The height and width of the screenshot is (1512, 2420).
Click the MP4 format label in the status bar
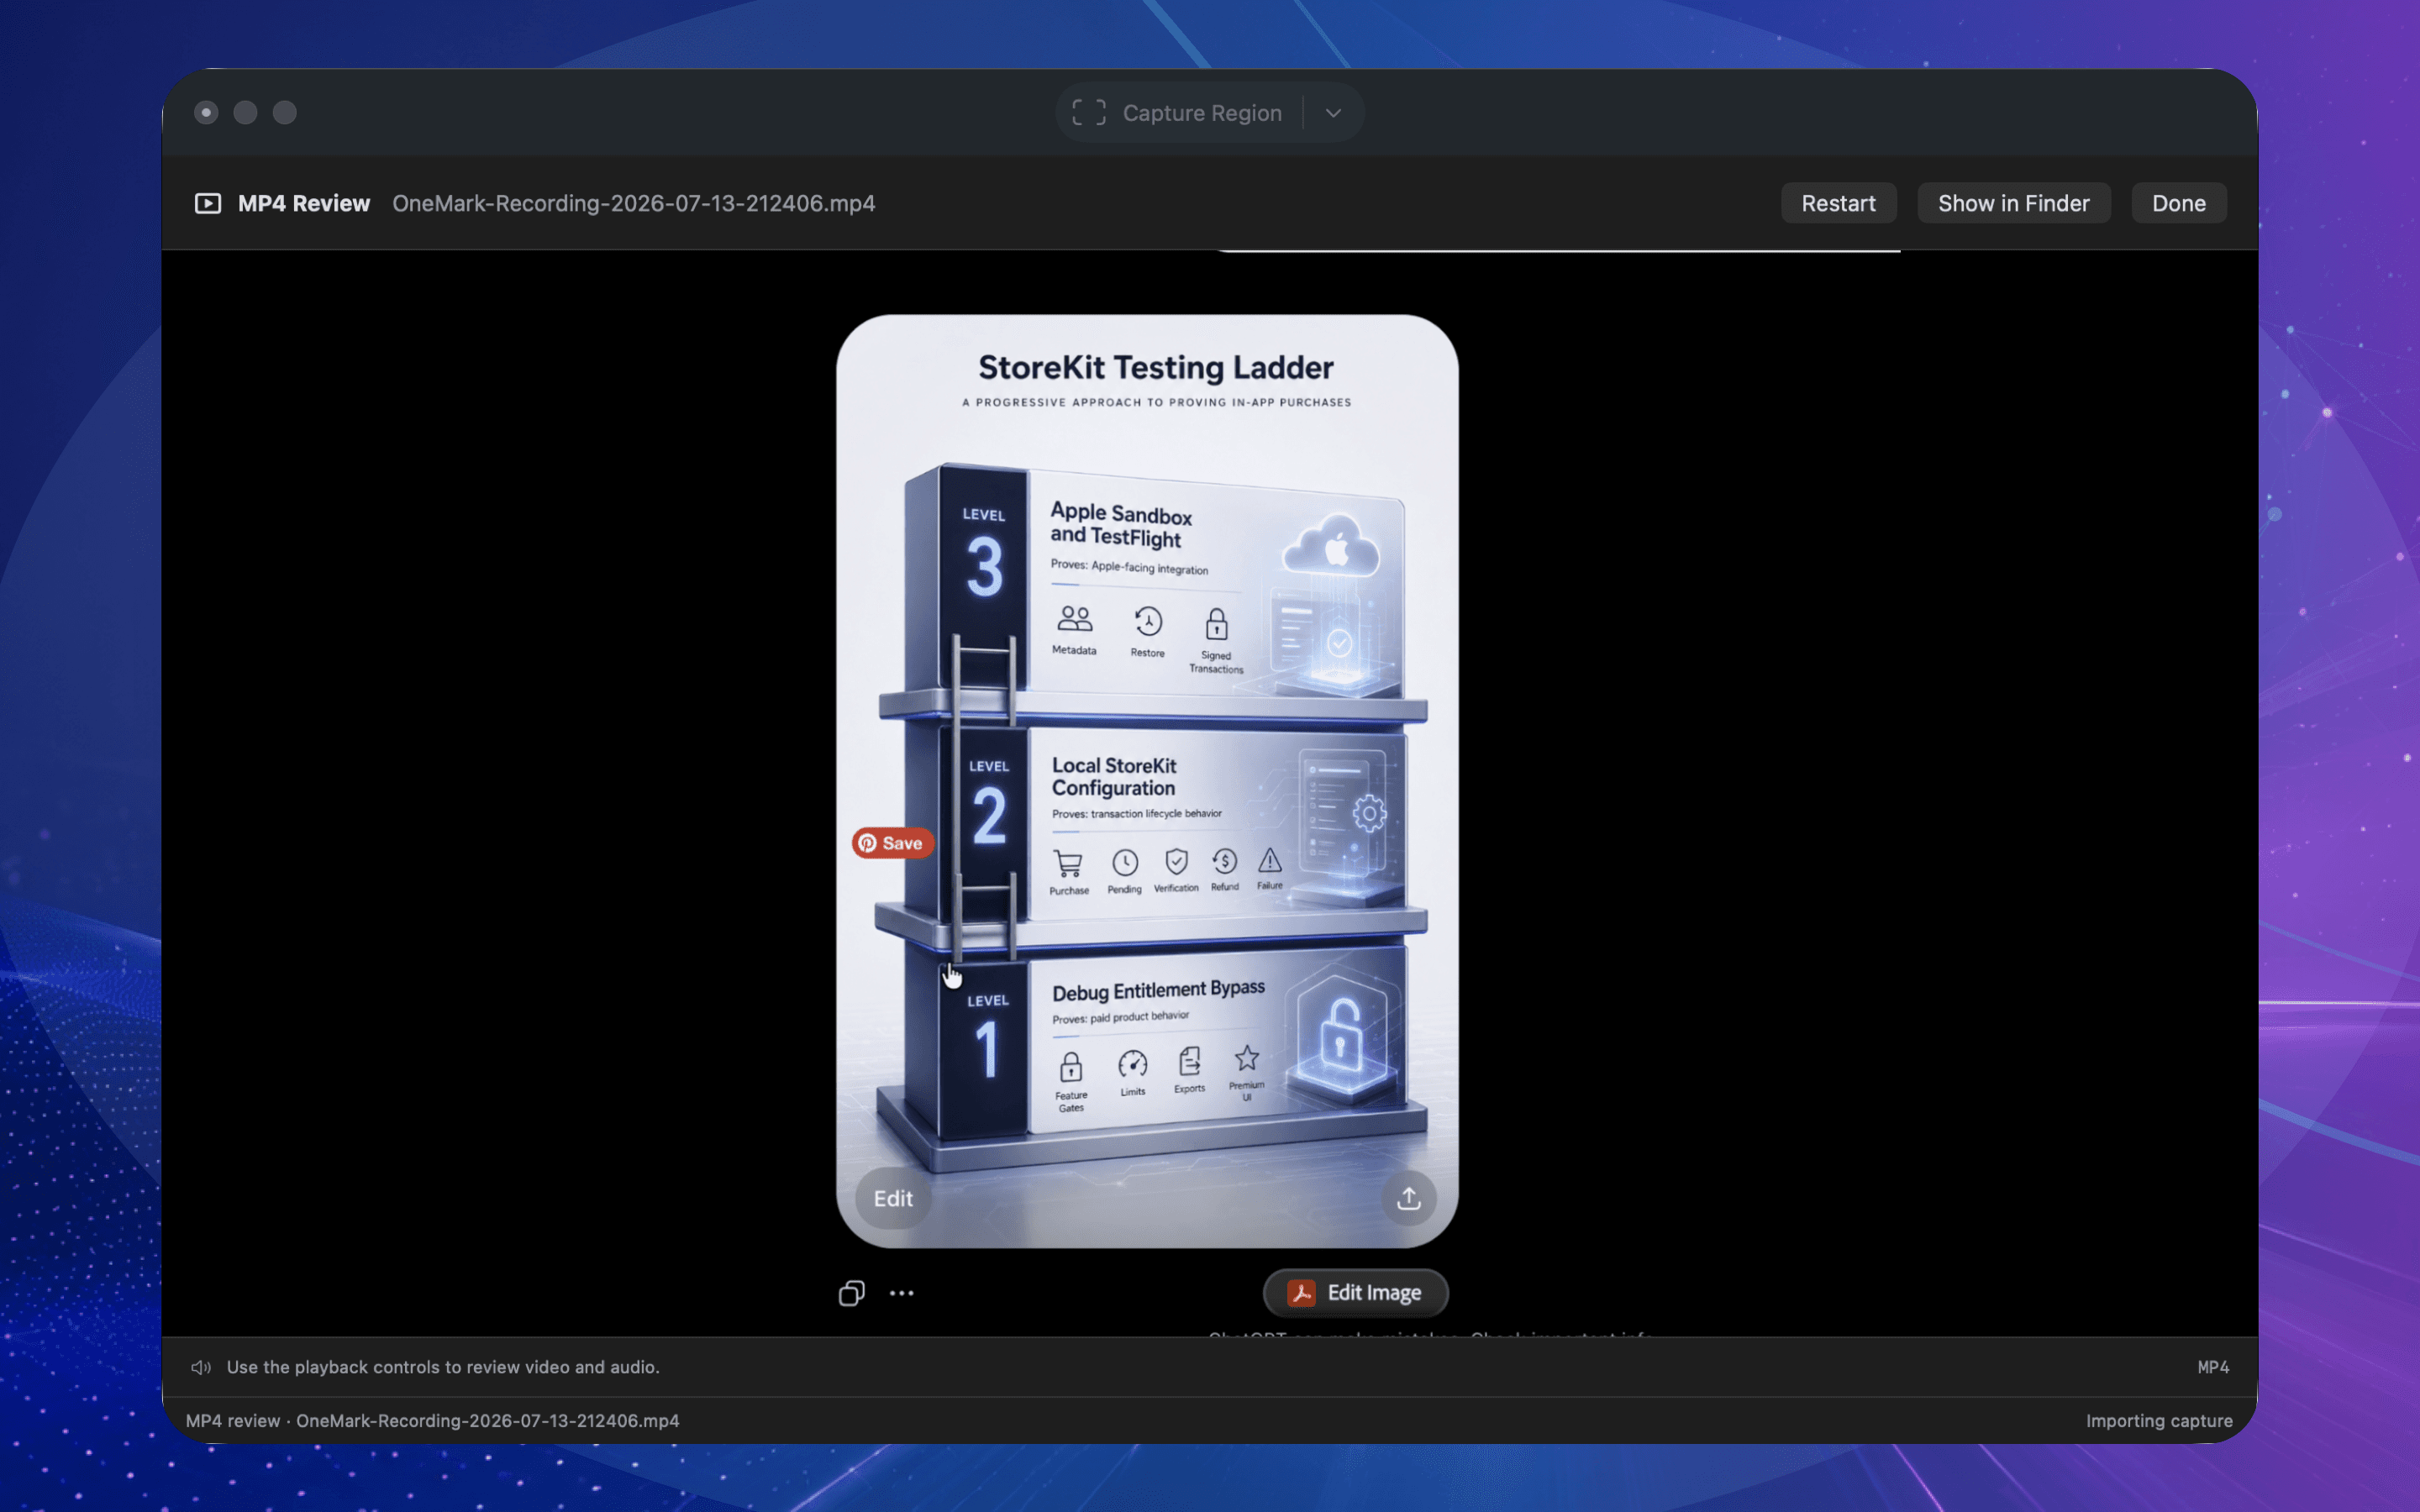(2212, 1367)
